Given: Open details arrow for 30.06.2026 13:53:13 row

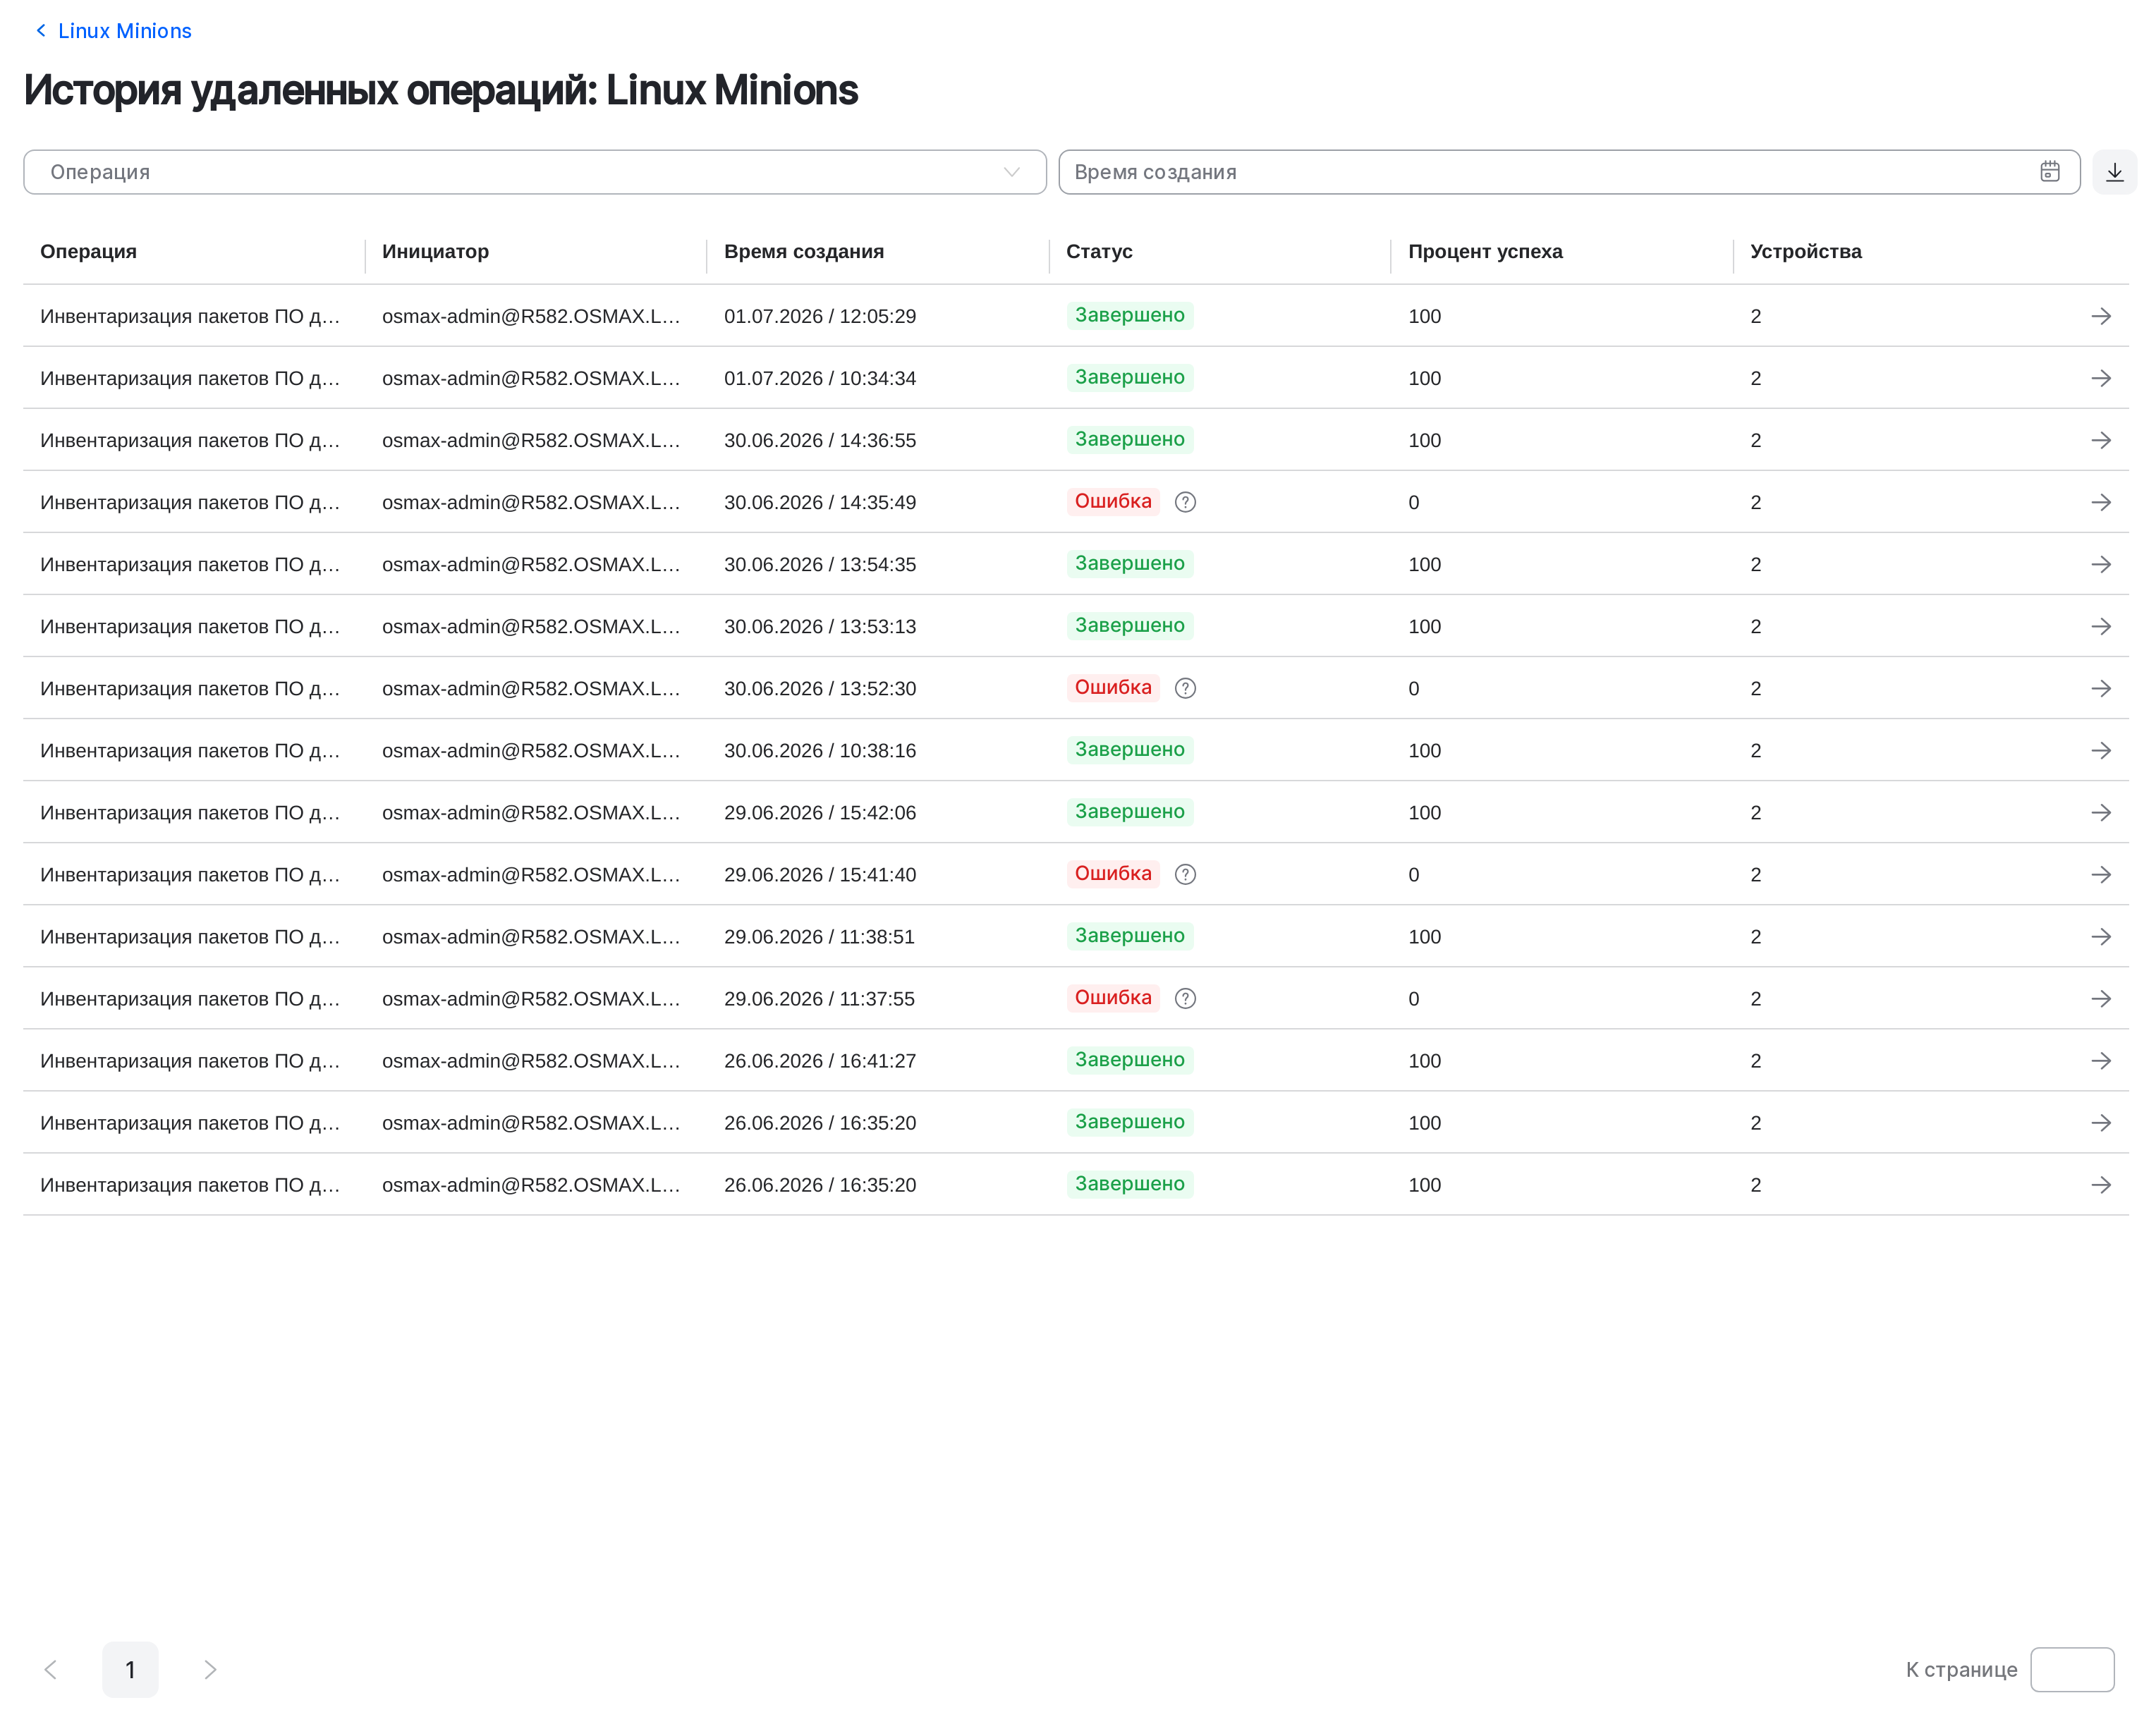Looking at the screenshot, I should pos(2101,626).
